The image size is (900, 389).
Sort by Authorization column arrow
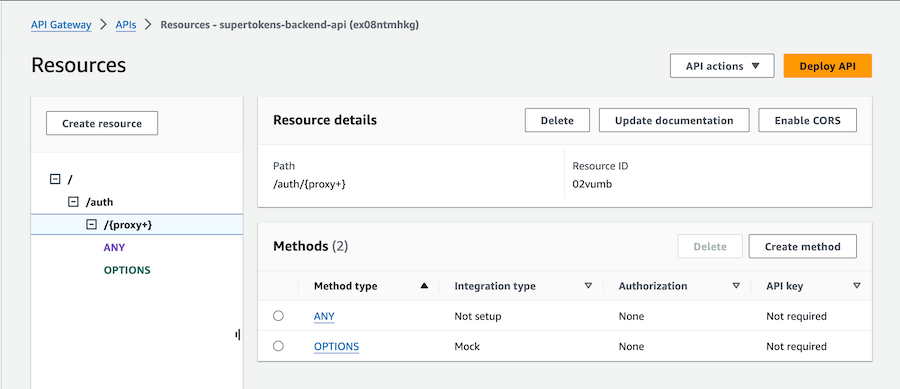[736, 286]
